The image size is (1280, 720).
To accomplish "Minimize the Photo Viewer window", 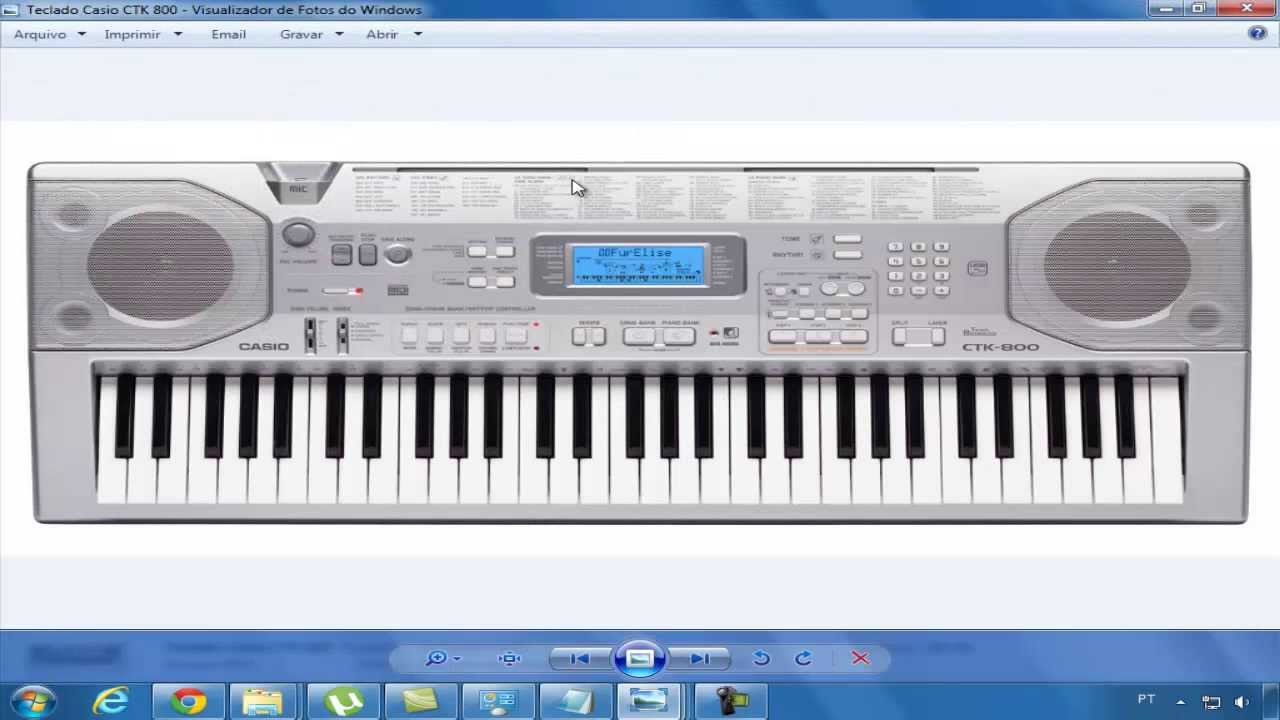I will coord(1166,9).
